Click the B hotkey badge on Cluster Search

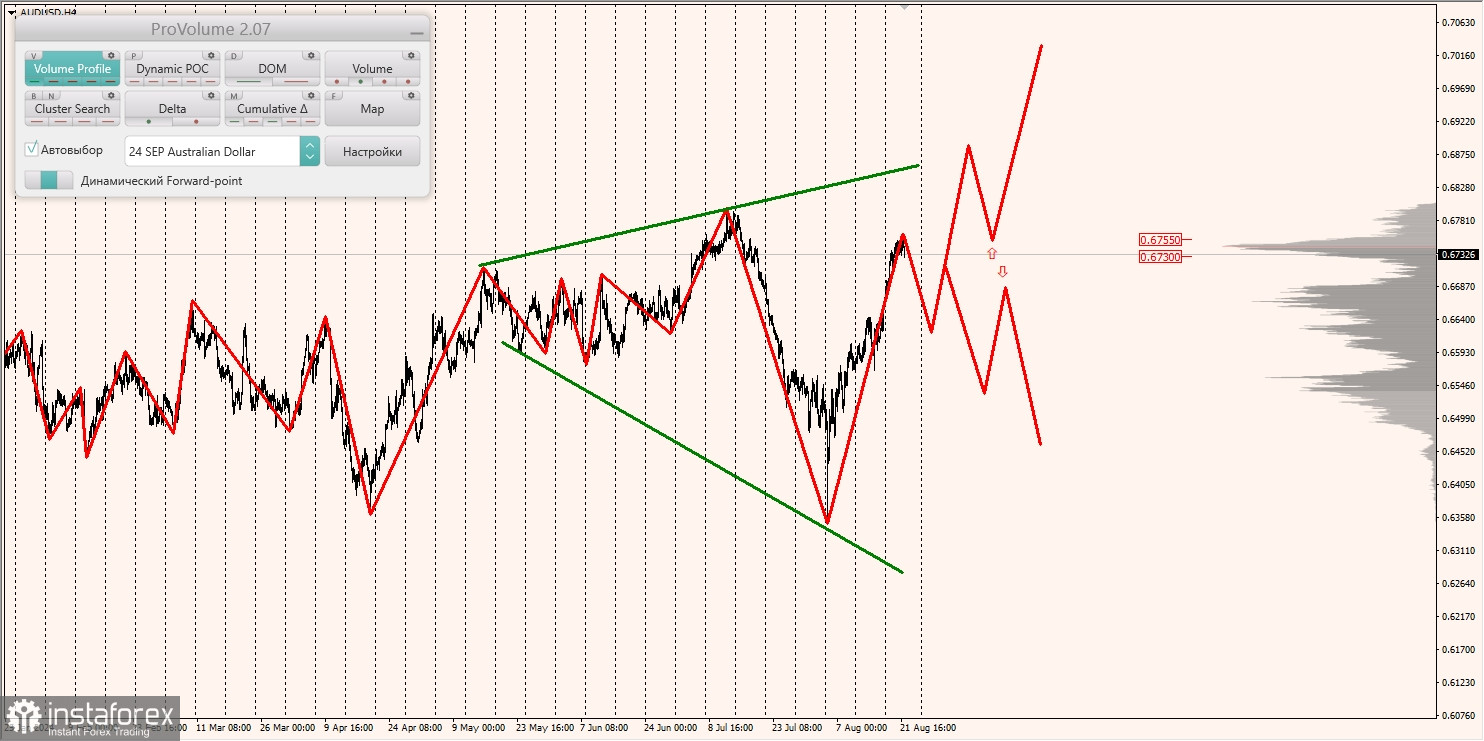pos(34,96)
